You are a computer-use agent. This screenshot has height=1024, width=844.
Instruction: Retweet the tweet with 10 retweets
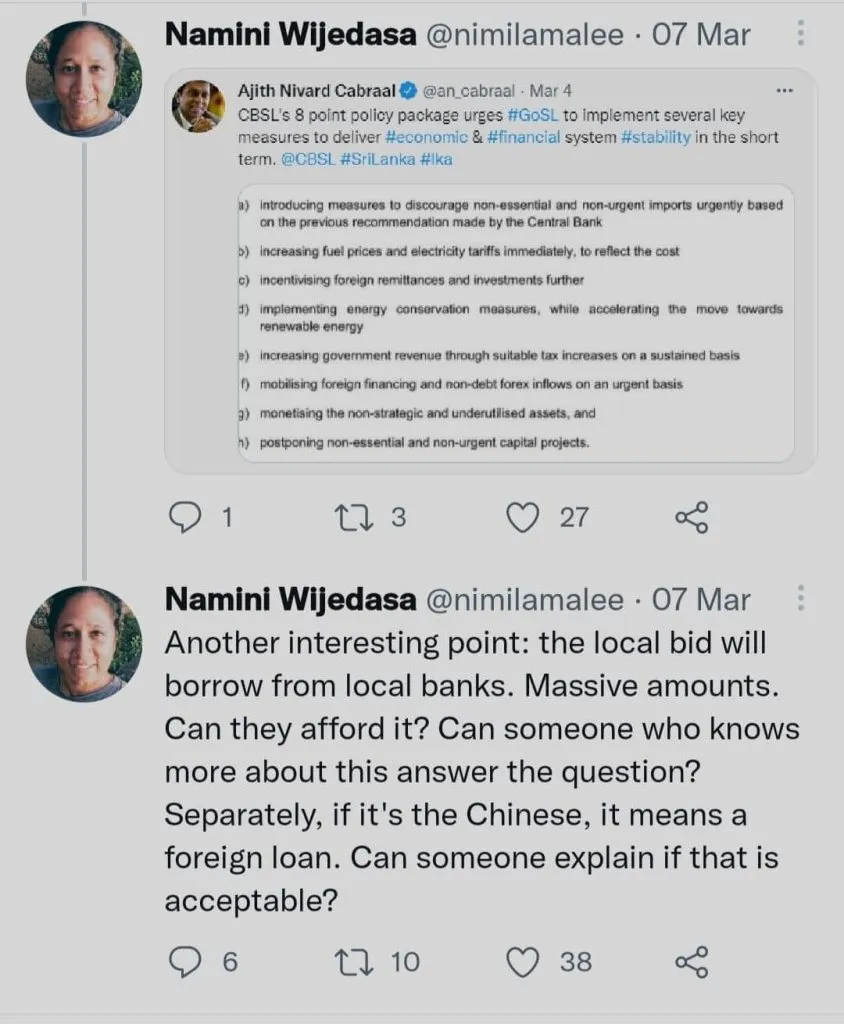click(x=352, y=962)
